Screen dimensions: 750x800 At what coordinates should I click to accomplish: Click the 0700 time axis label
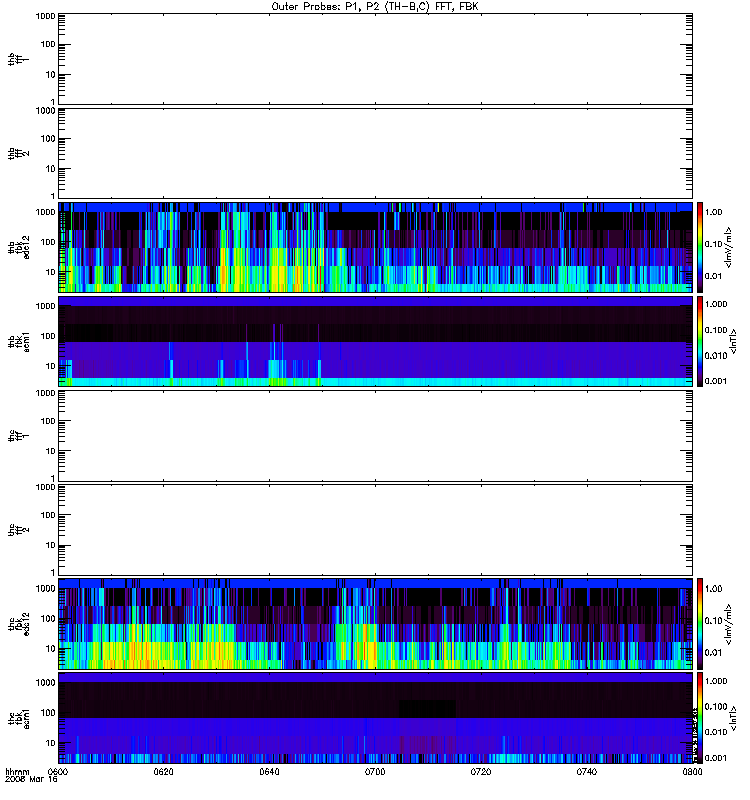pos(375,772)
